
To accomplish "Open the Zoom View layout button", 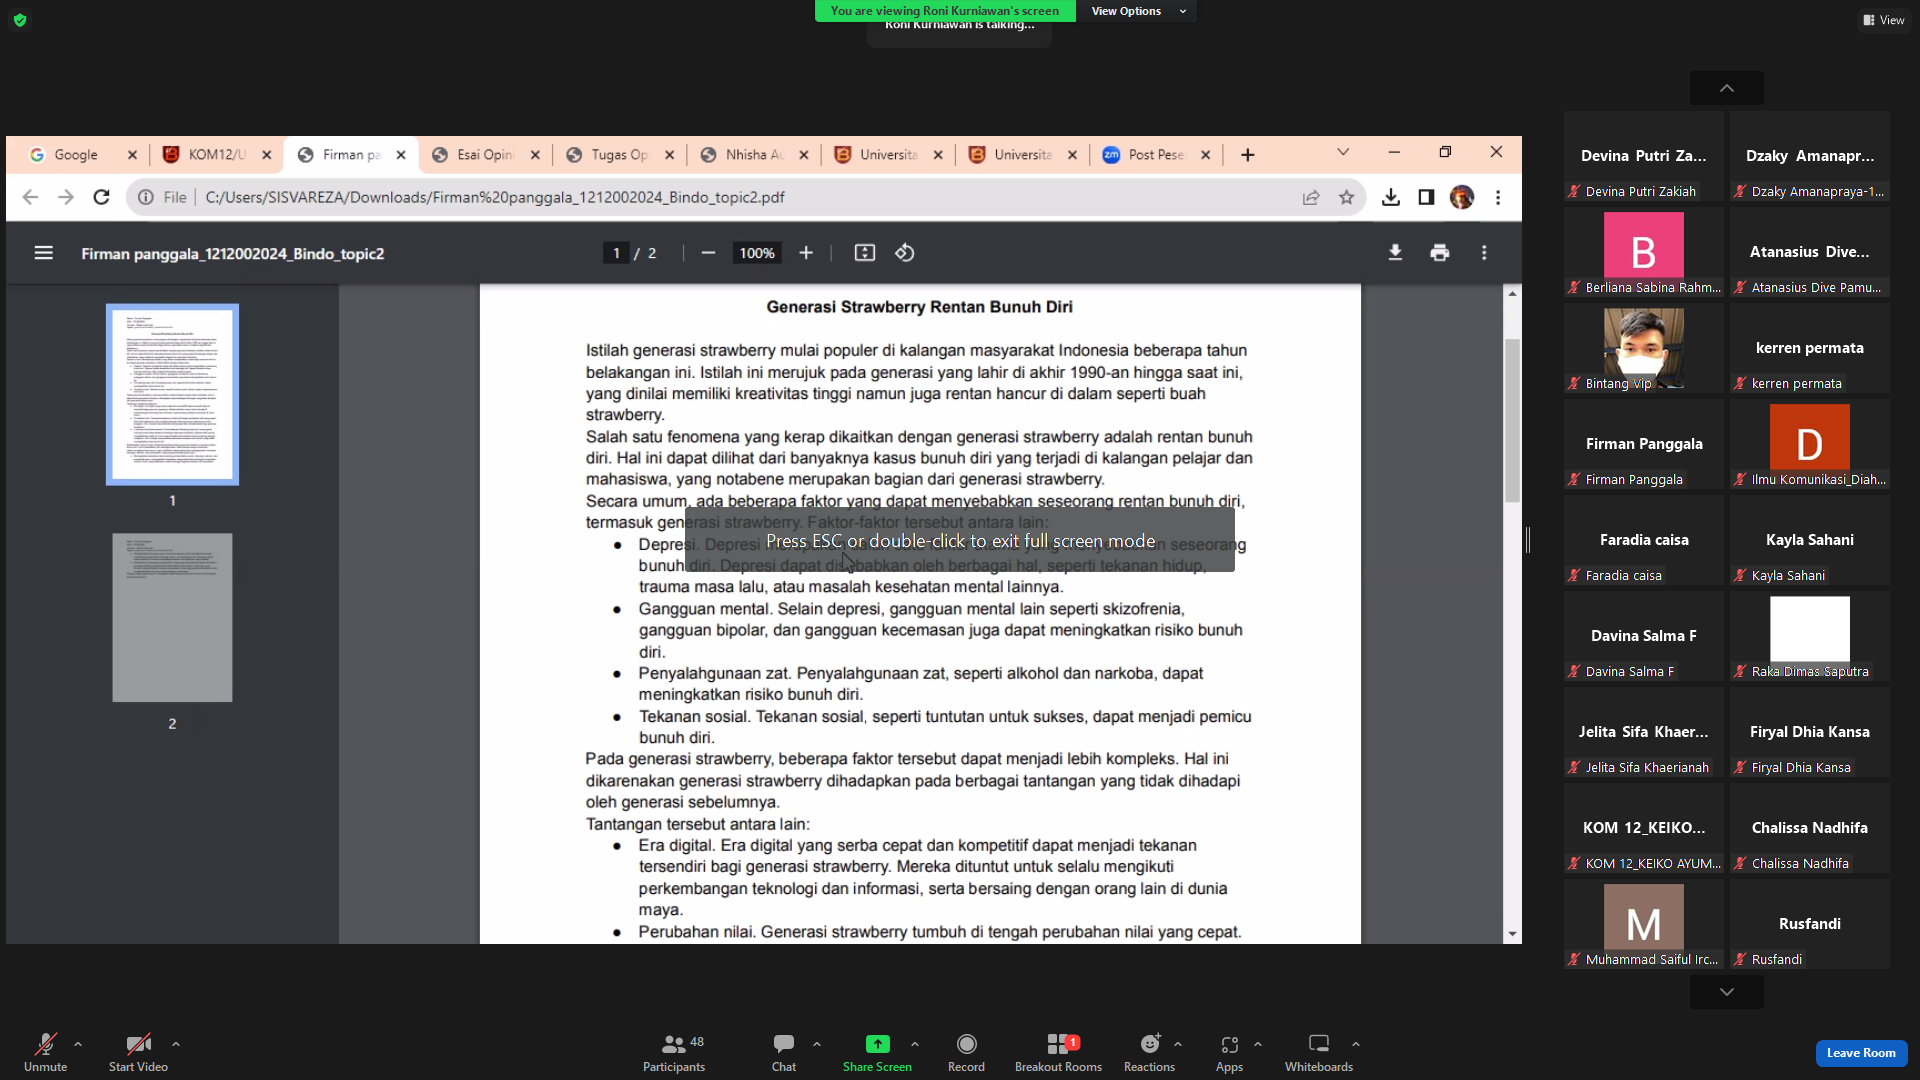I will coord(1884,20).
